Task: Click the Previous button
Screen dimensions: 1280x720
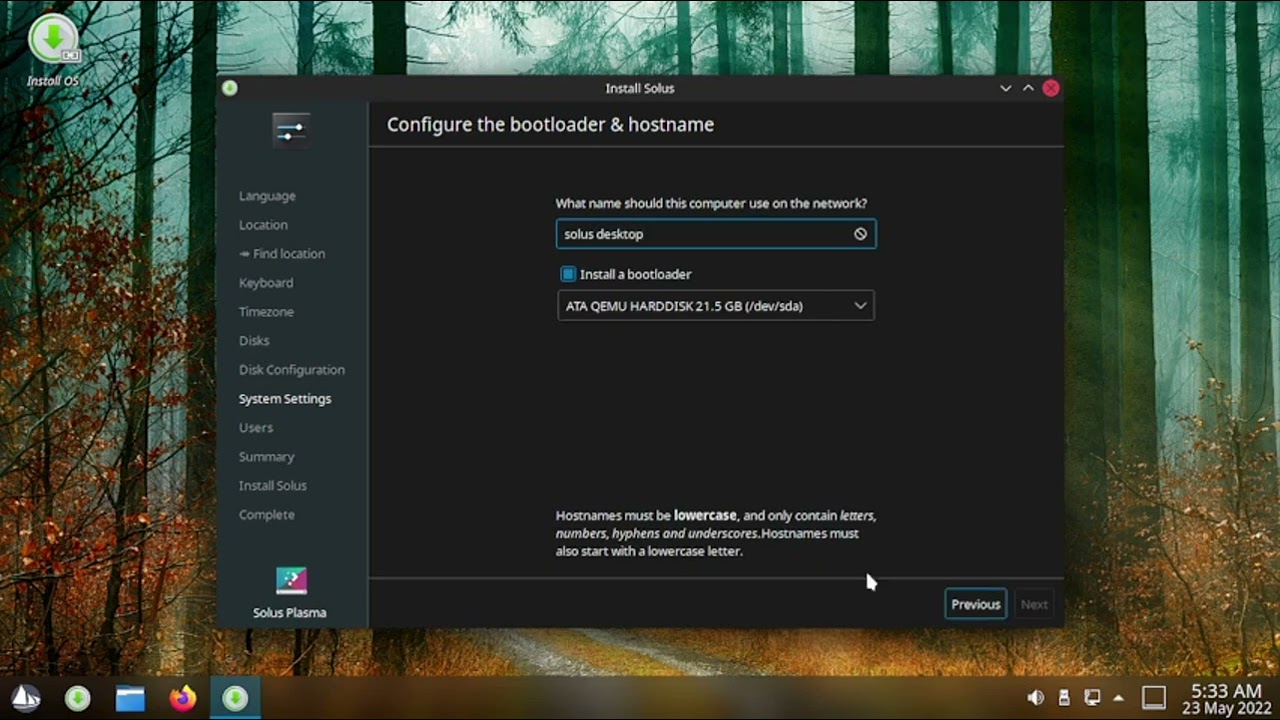Action: pyautogui.click(x=976, y=604)
